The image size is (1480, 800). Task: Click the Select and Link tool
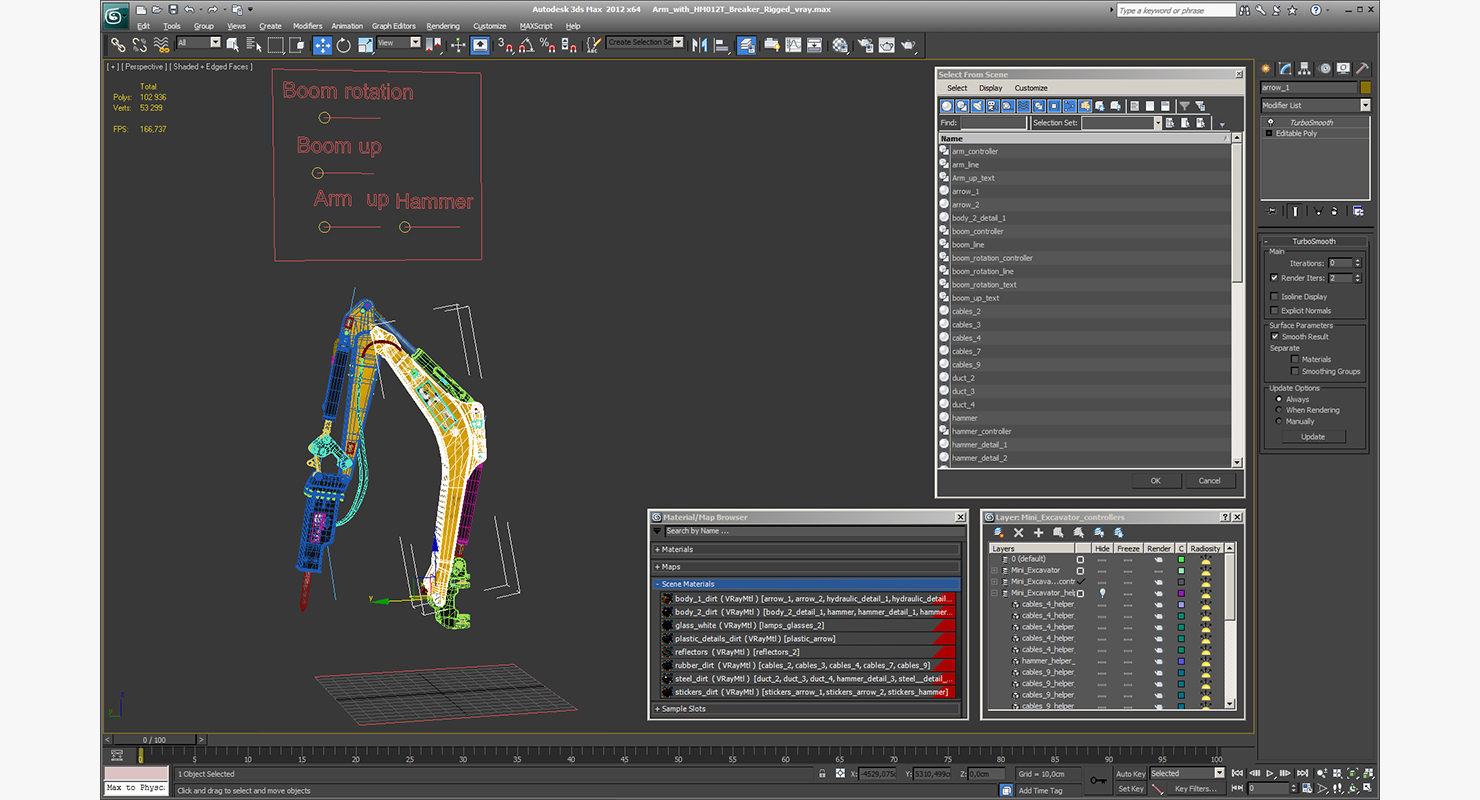coord(118,45)
